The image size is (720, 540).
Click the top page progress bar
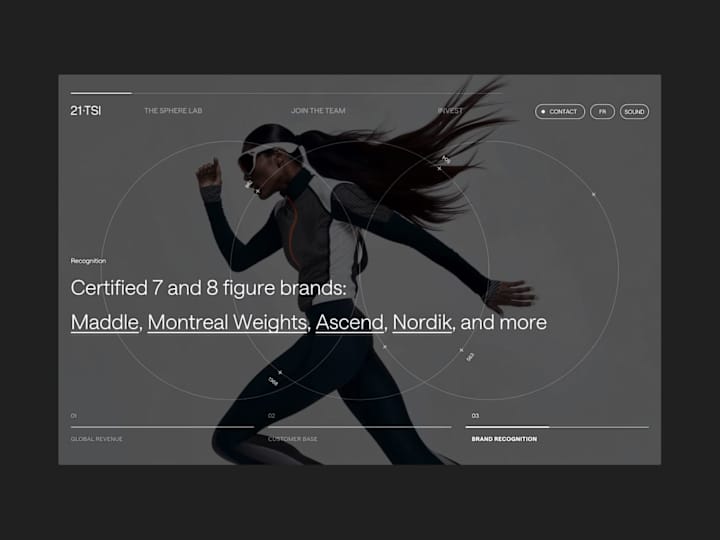click(287, 93)
